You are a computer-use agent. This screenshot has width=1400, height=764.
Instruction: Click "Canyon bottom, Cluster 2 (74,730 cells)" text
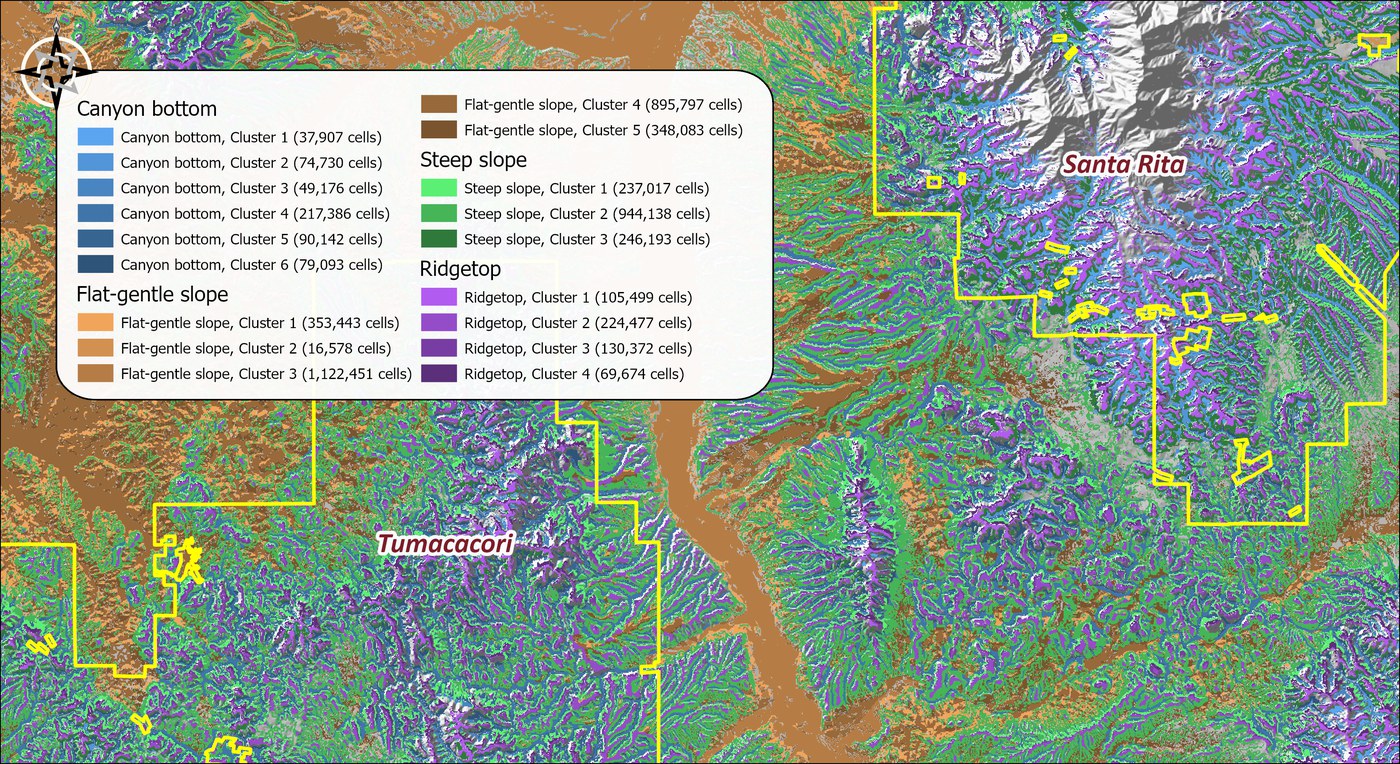tap(251, 162)
